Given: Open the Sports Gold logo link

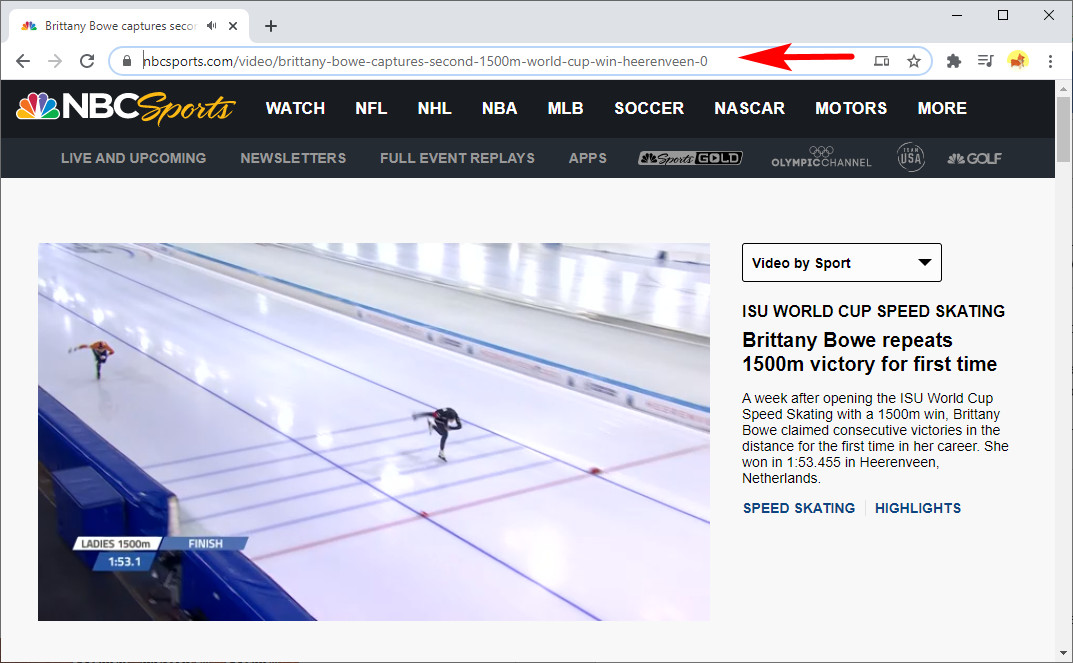Looking at the screenshot, I should (x=690, y=158).
